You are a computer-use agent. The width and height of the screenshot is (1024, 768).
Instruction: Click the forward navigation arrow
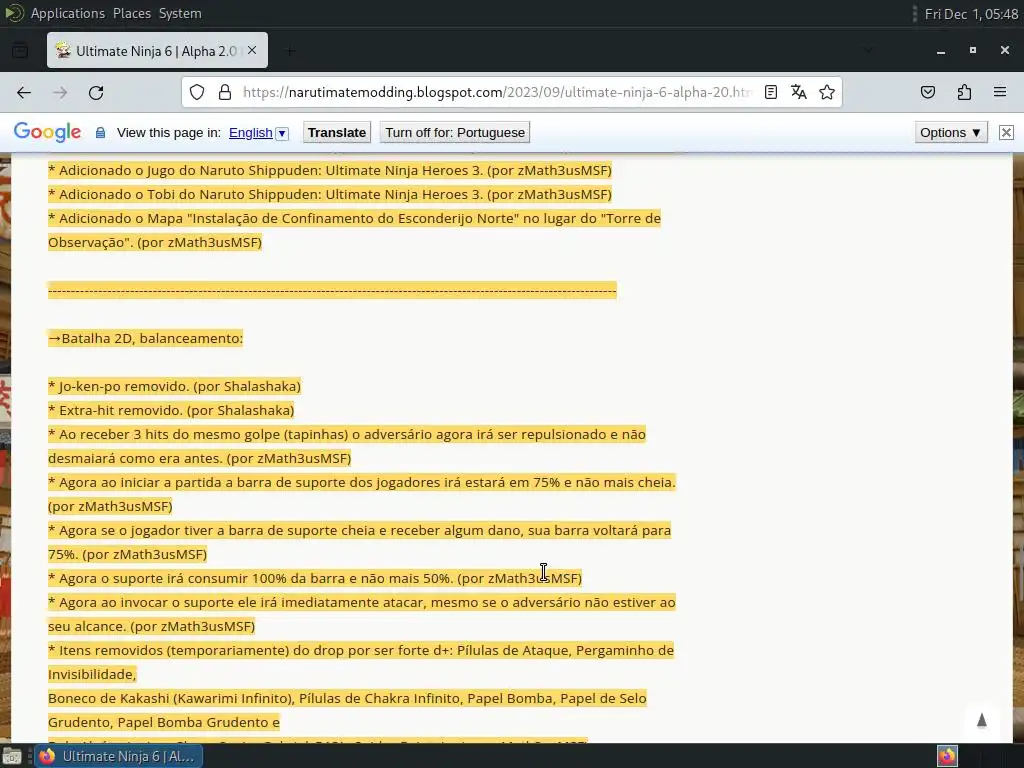(60, 93)
